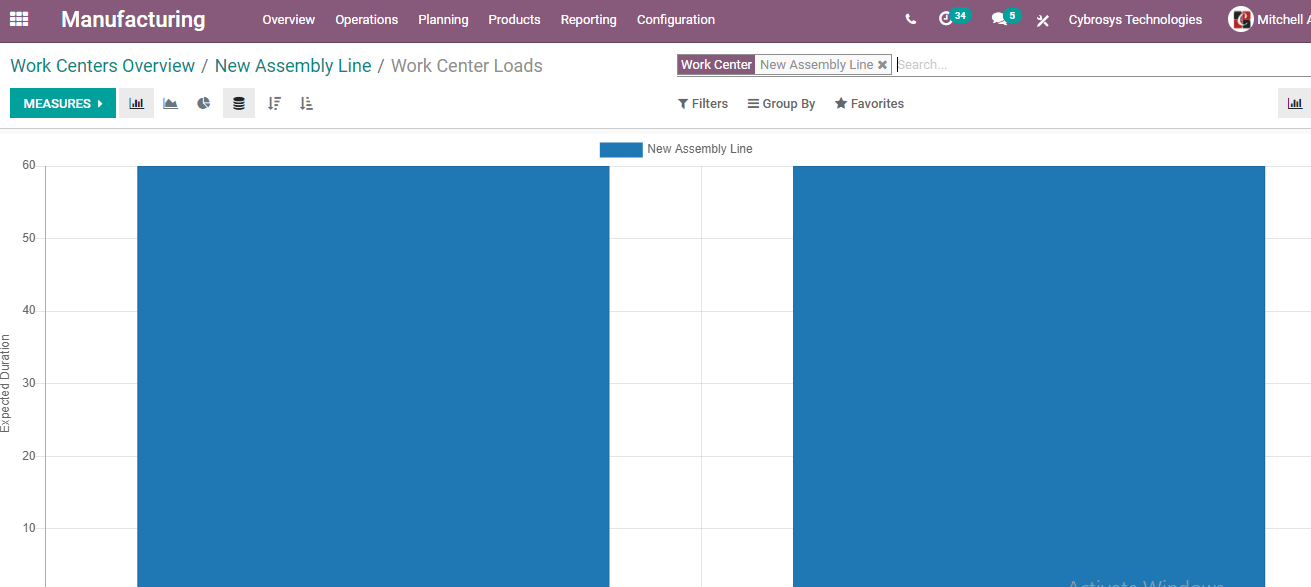Click the Expected Duration axis label
1311x587 pixels.
[6, 384]
